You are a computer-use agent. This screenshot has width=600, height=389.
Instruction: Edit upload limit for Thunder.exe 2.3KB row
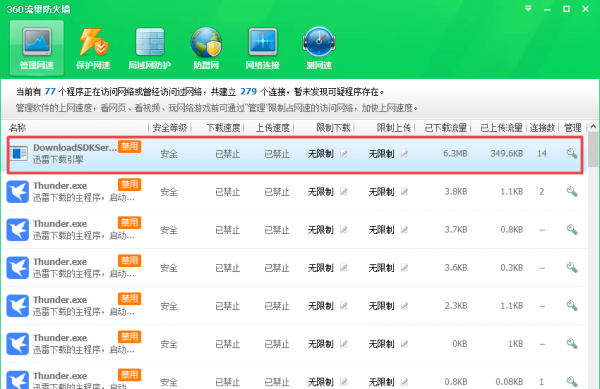[404, 306]
